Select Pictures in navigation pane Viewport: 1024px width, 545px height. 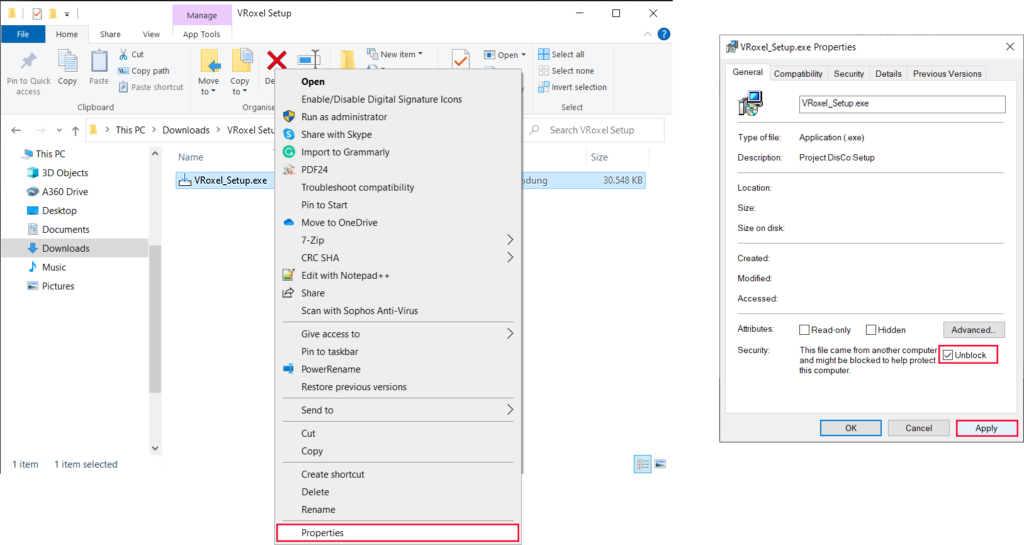[50, 287]
